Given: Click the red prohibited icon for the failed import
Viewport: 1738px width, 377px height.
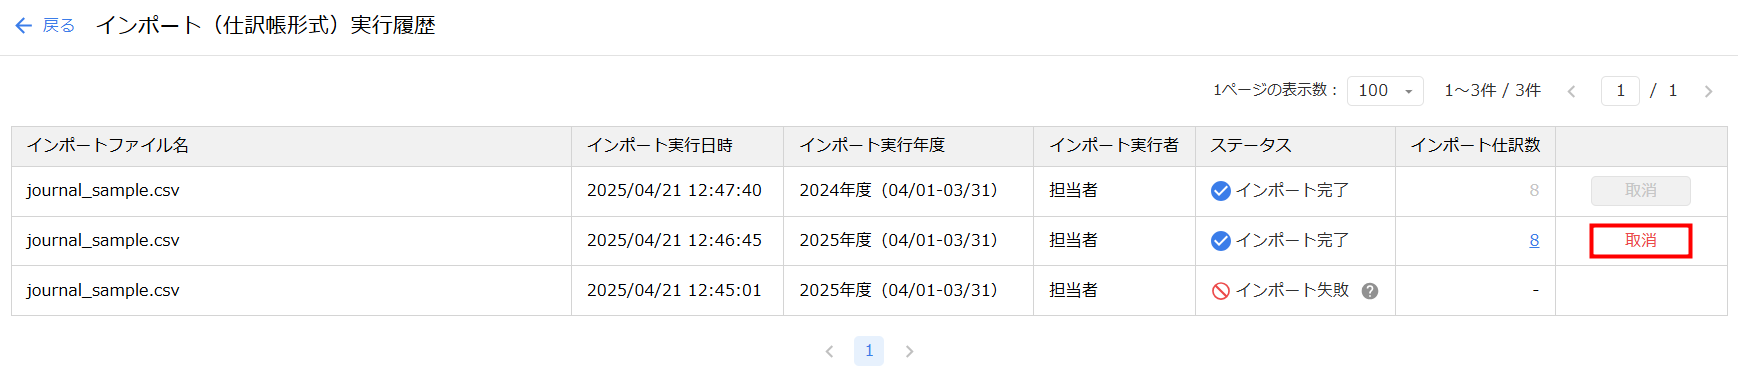Looking at the screenshot, I should pos(1220,291).
